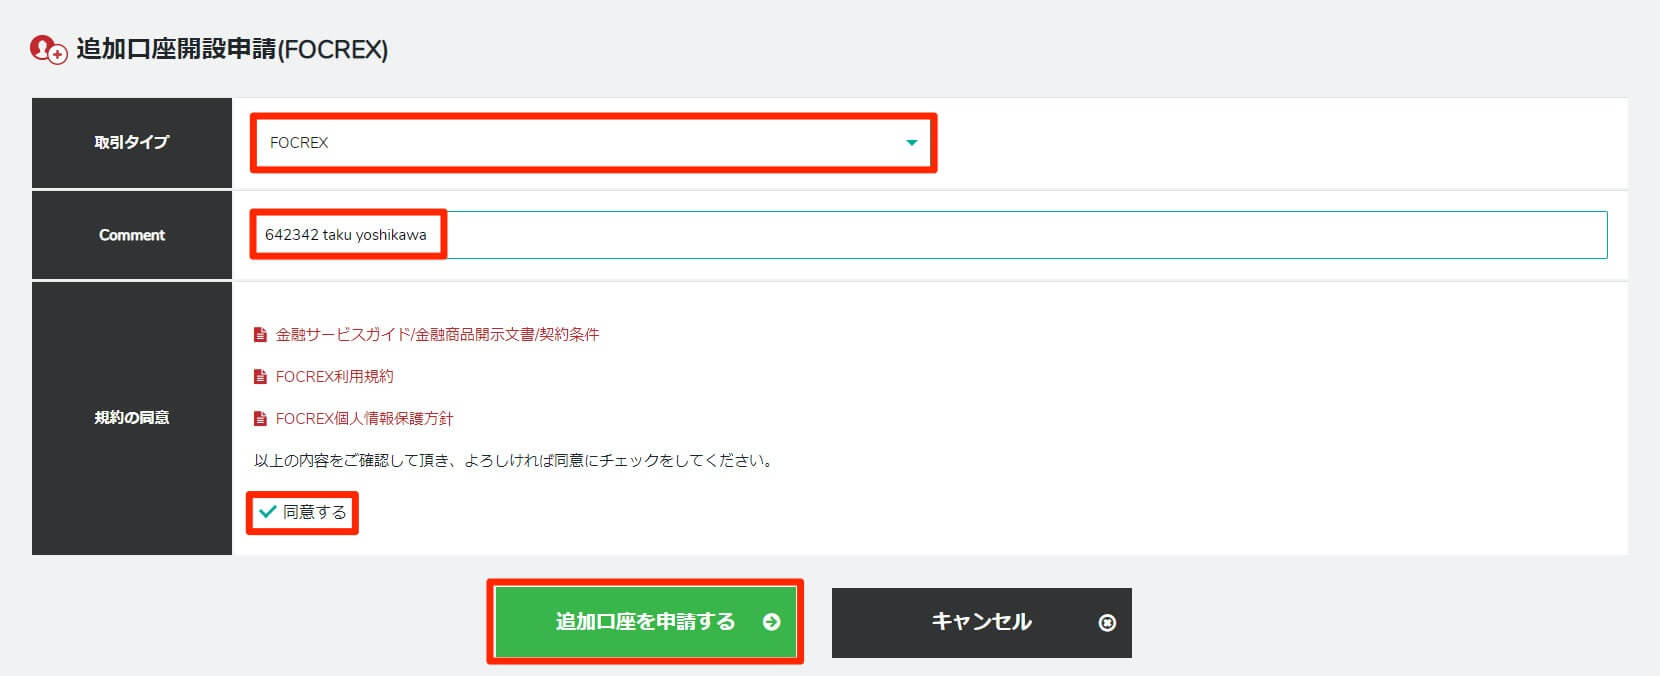Viewport: 1660px width, 676px height.
Task: Click the 追加口座開設申請(FOCREX) page heading
Action: pos(232,49)
